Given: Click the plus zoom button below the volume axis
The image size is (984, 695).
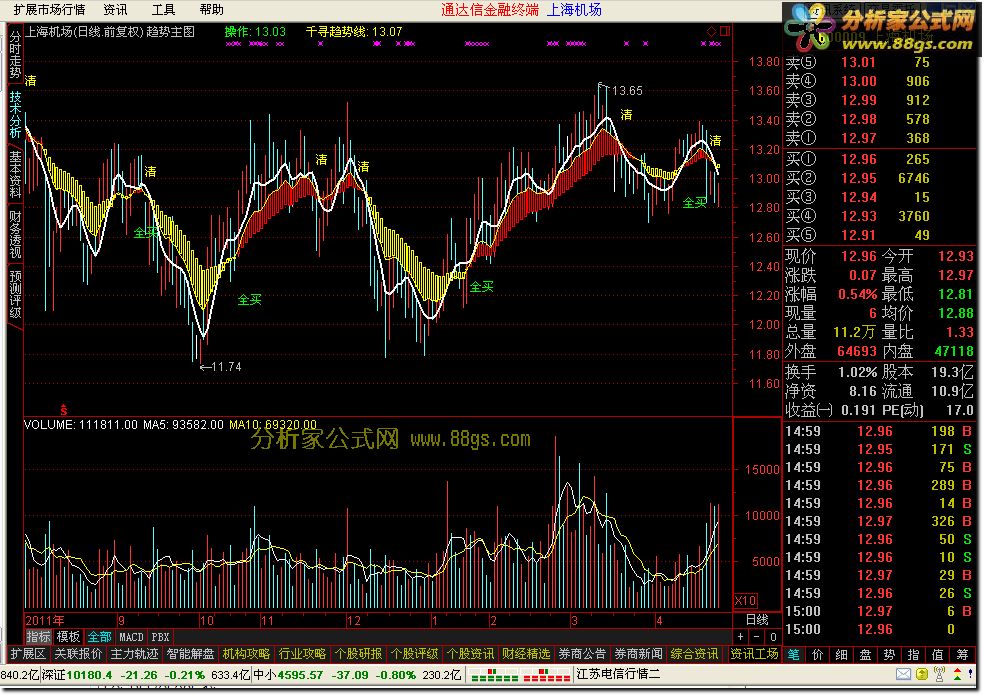Looking at the screenshot, I should 741,637.
